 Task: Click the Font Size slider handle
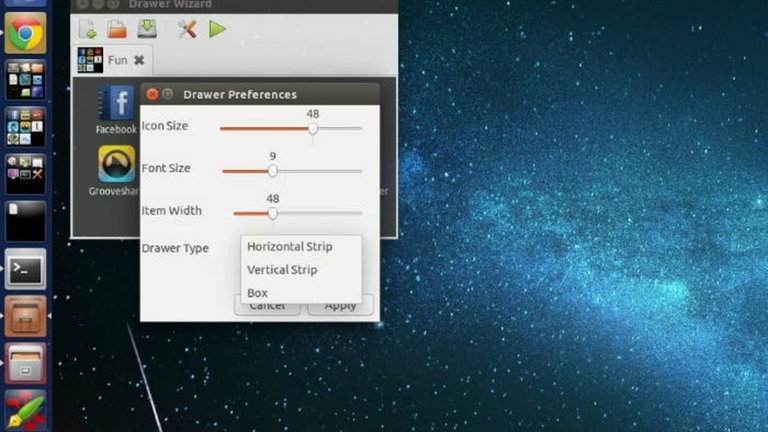click(273, 171)
